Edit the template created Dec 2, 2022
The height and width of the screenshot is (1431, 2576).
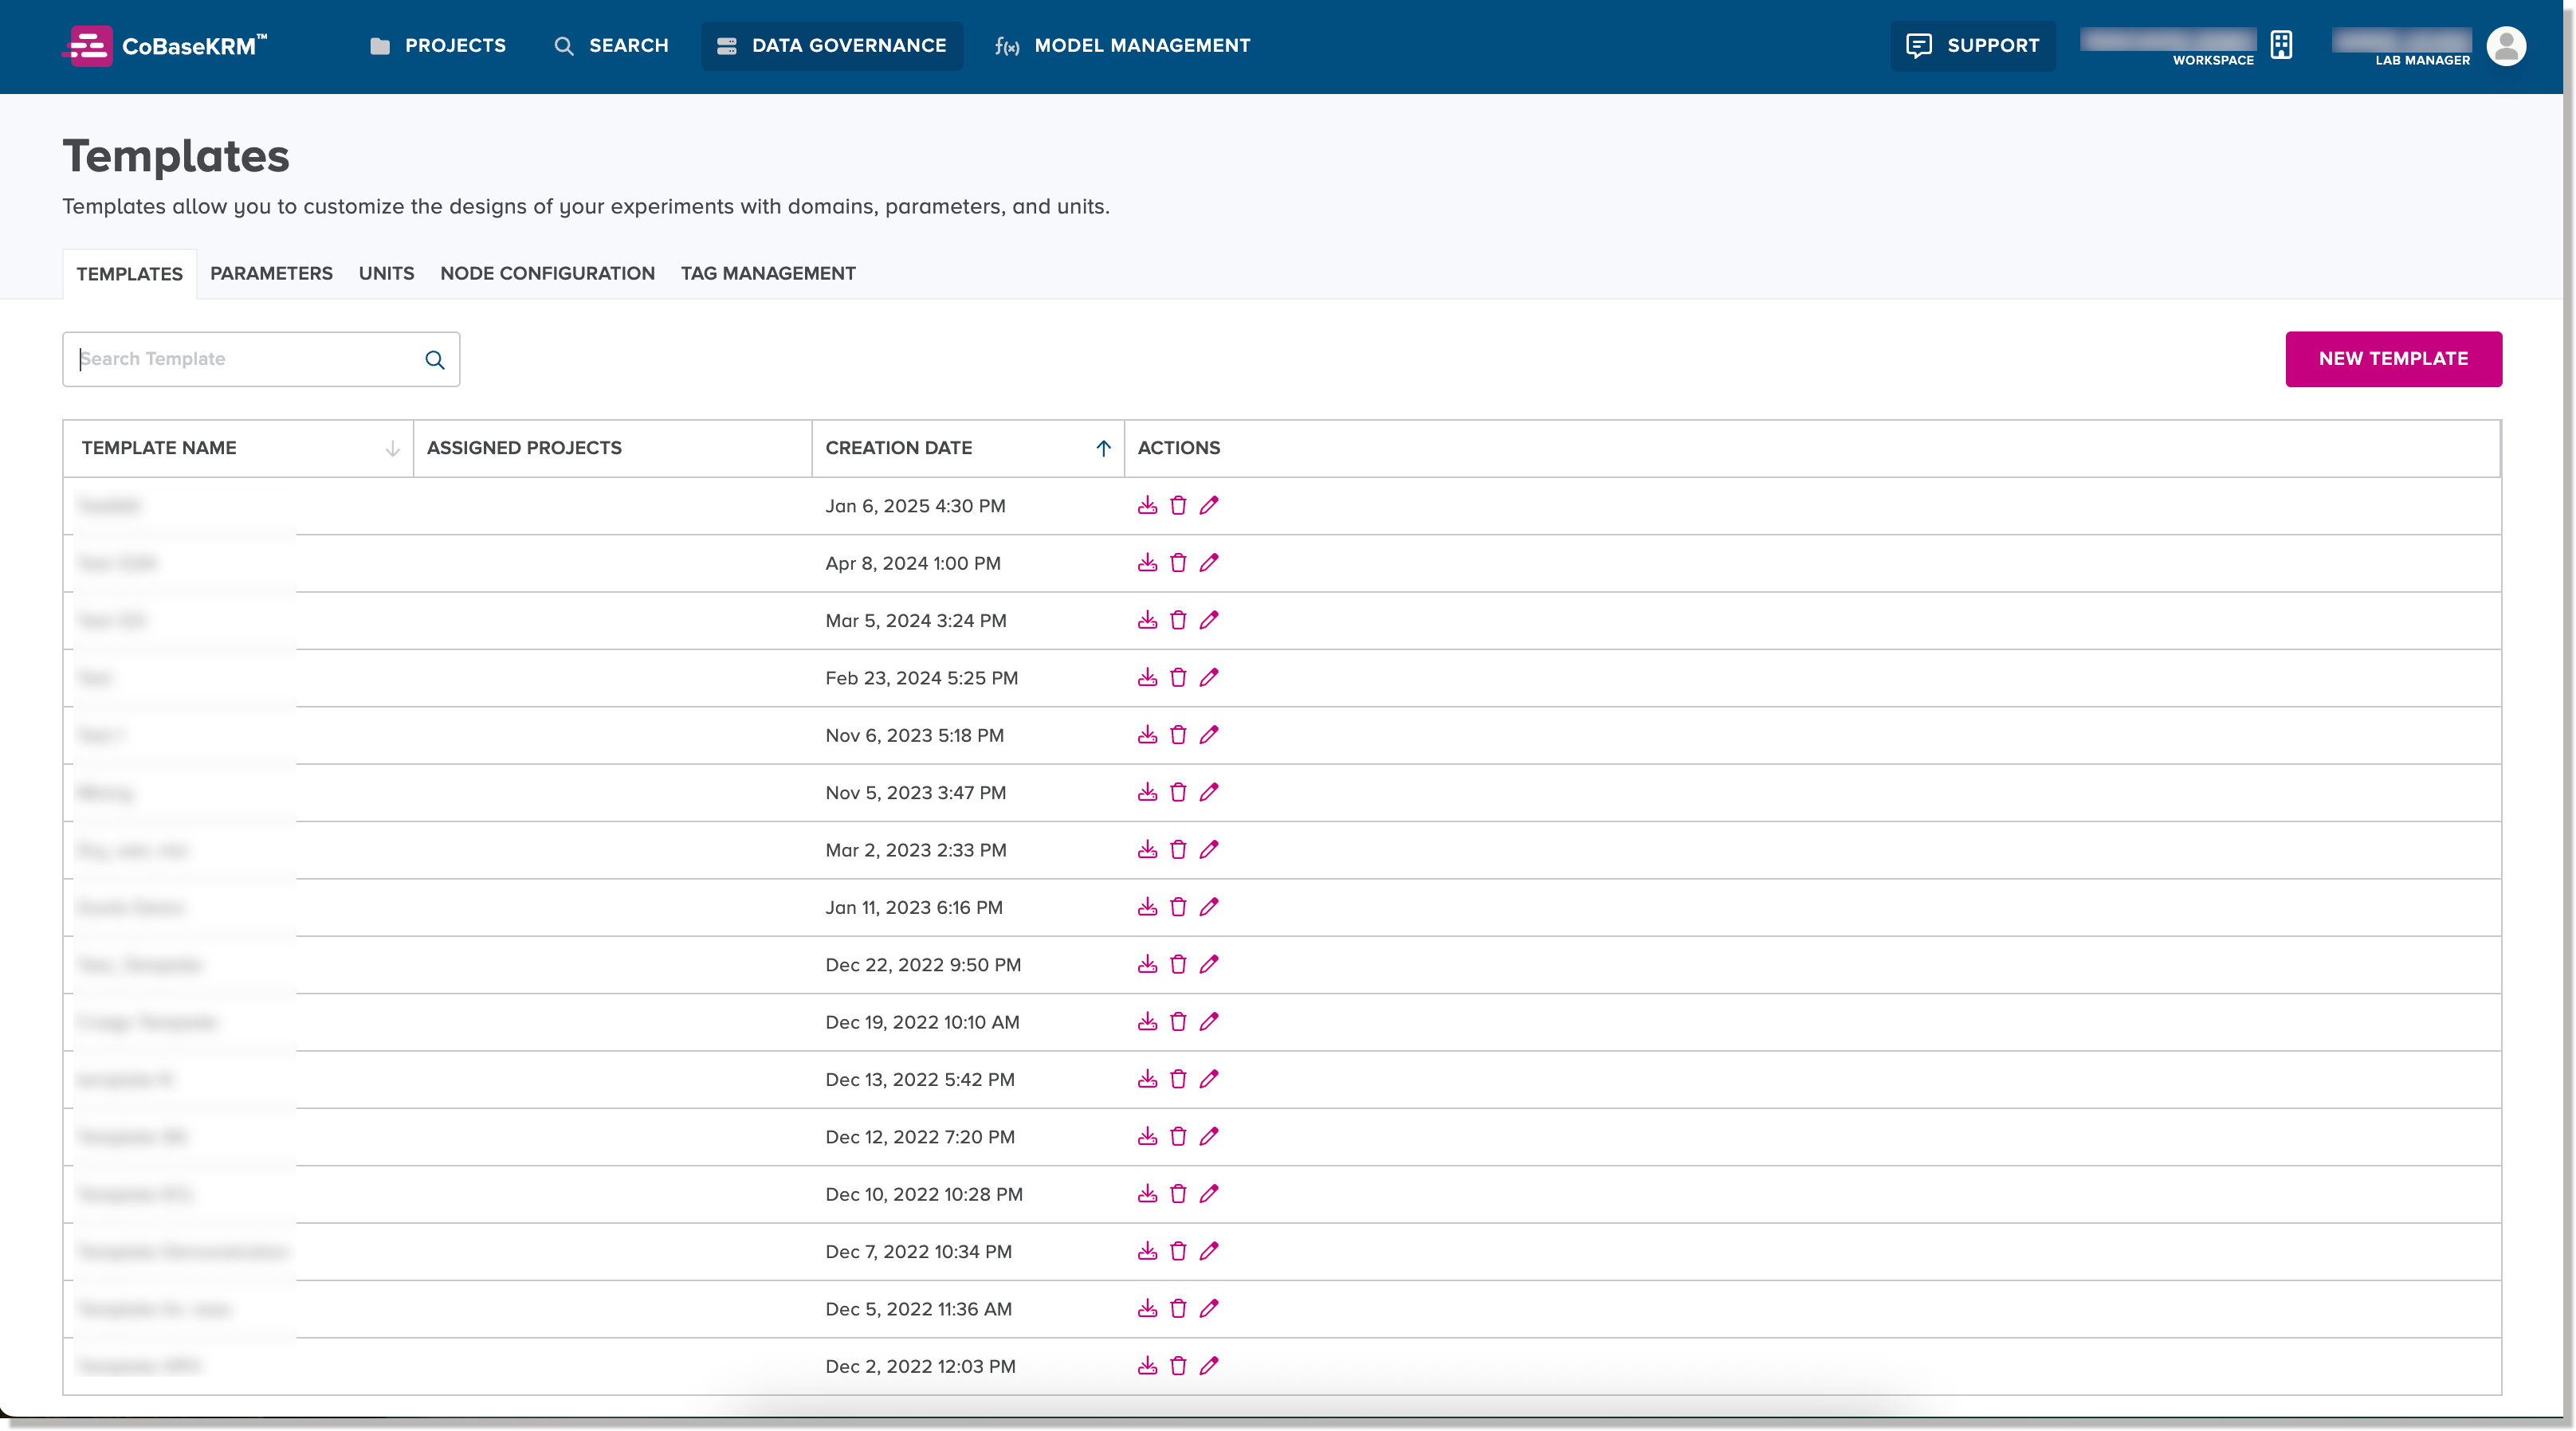click(1209, 1365)
